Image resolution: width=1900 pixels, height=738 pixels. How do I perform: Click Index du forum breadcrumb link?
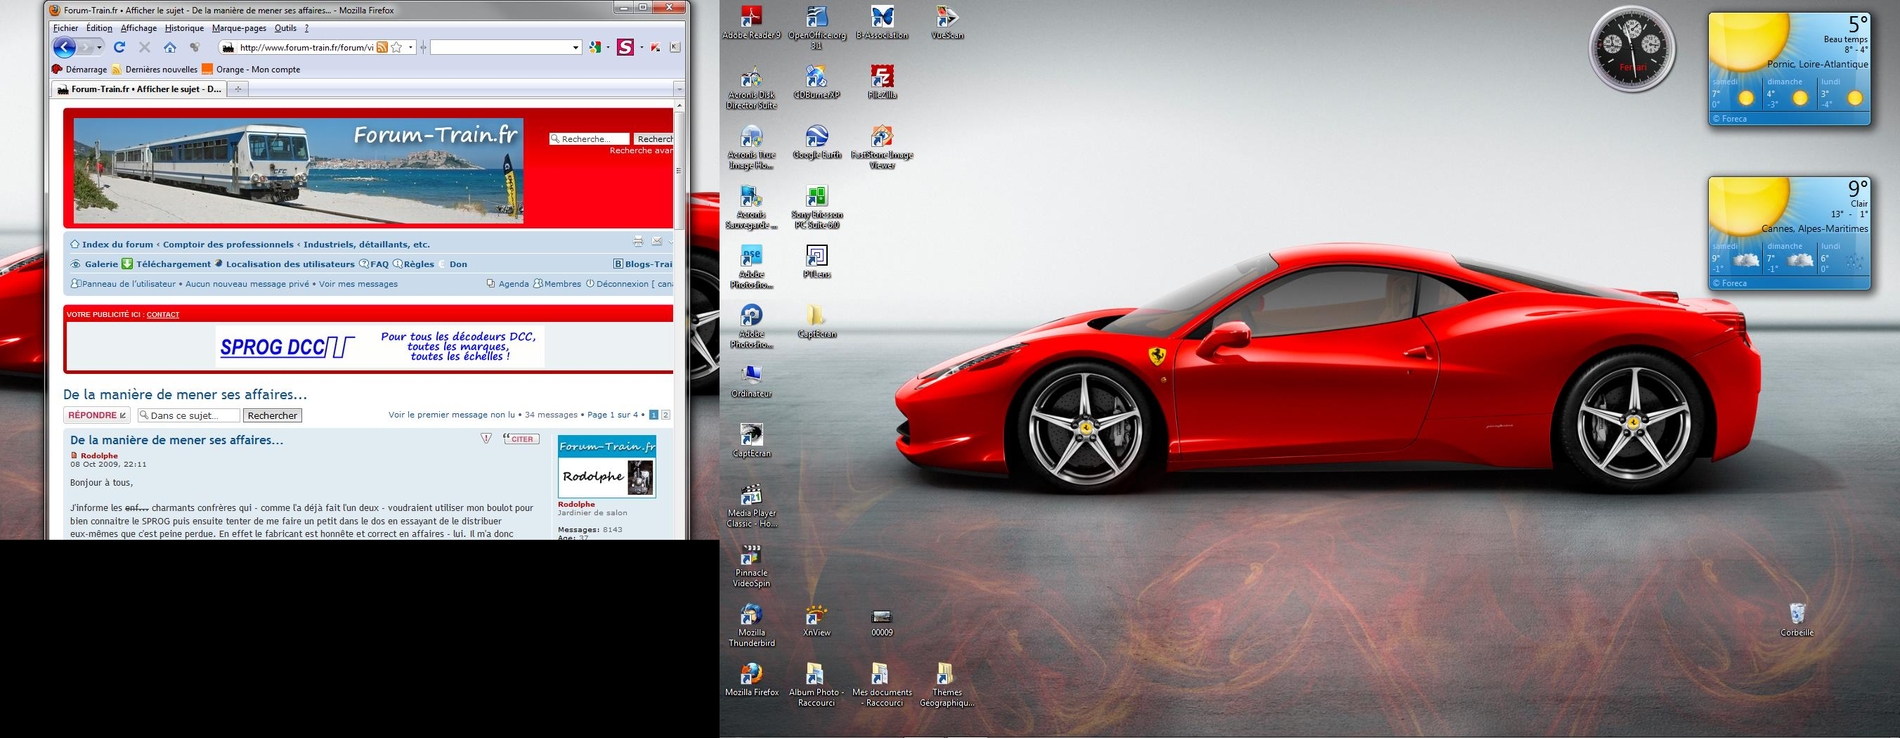coord(117,244)
